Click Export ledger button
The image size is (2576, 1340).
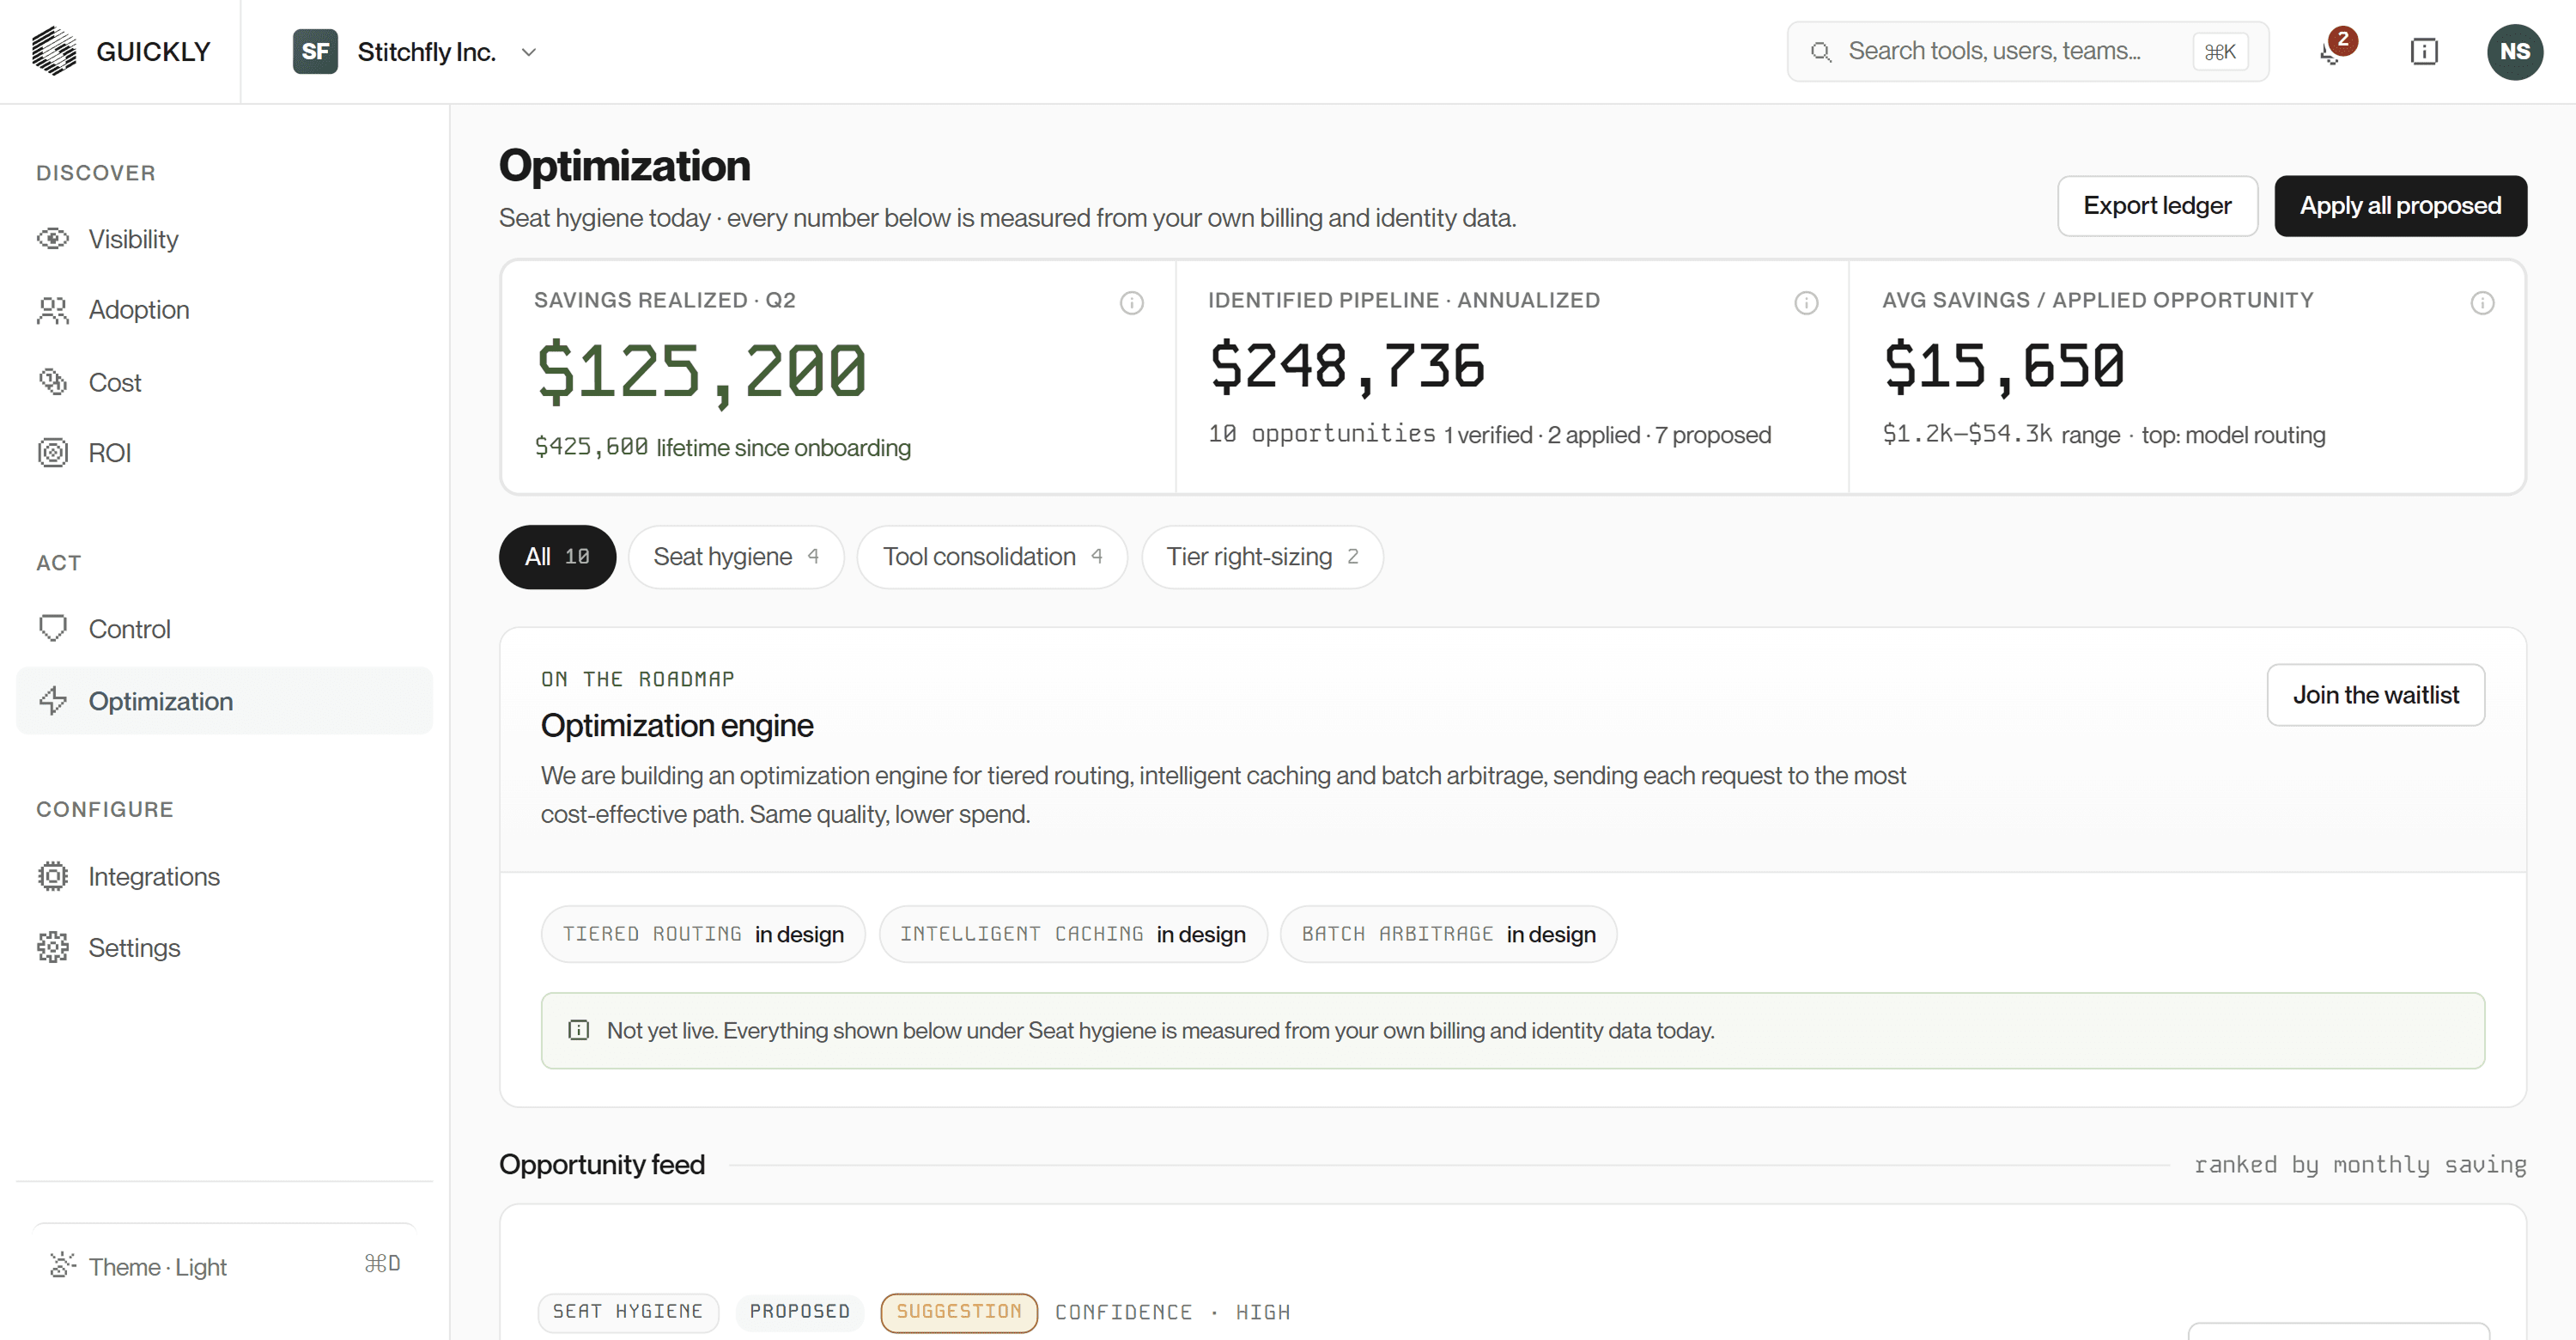(x=2157, y=206)
